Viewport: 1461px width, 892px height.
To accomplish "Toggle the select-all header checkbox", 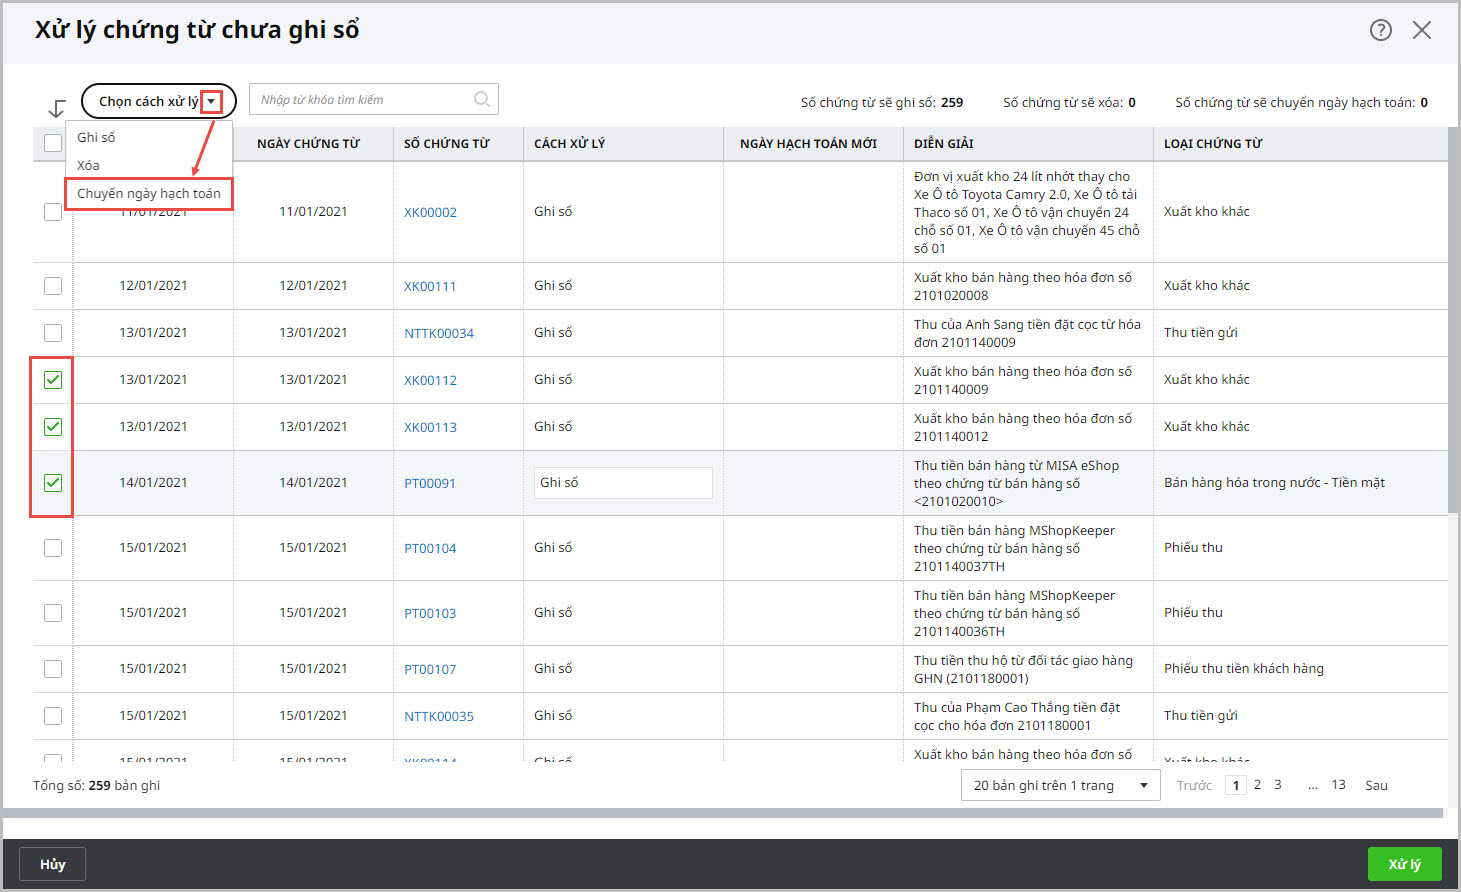I will [53, 144].
